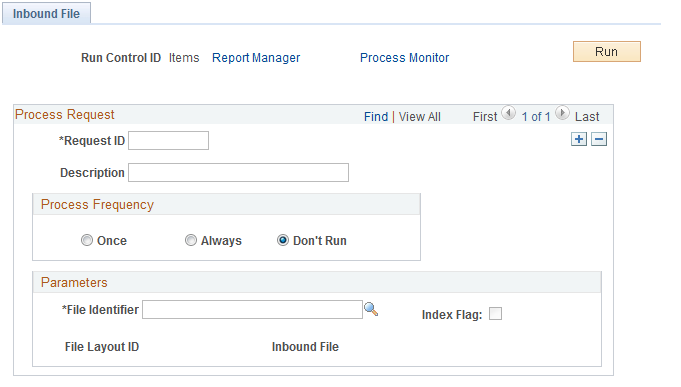Show the previous row arrow
This screenshot has width=681, height=387.
coord(508,113)
